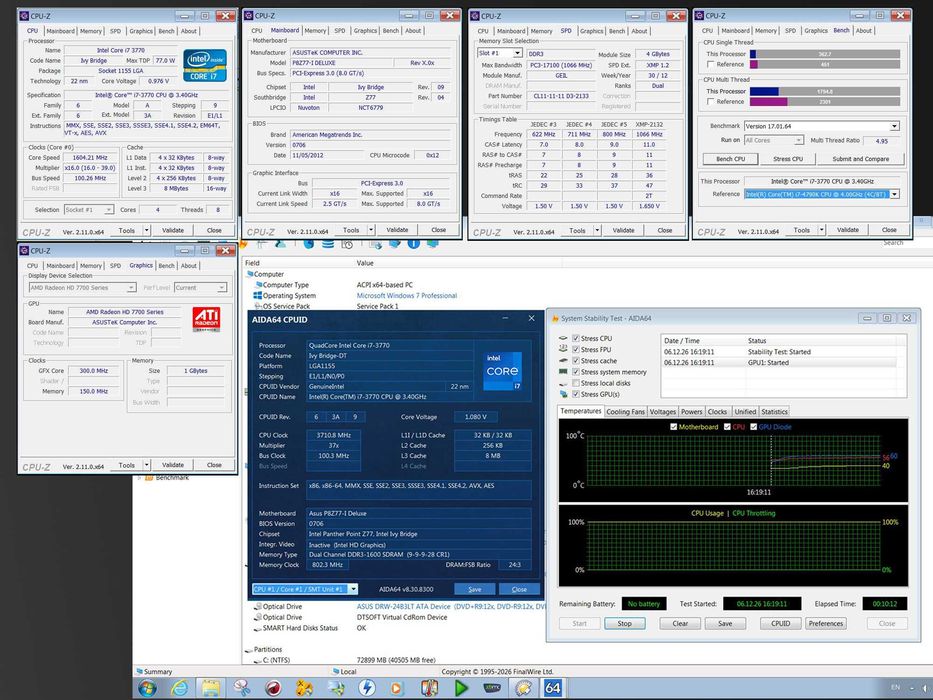Open the green play arrow taskbar icon

[461, 689]
